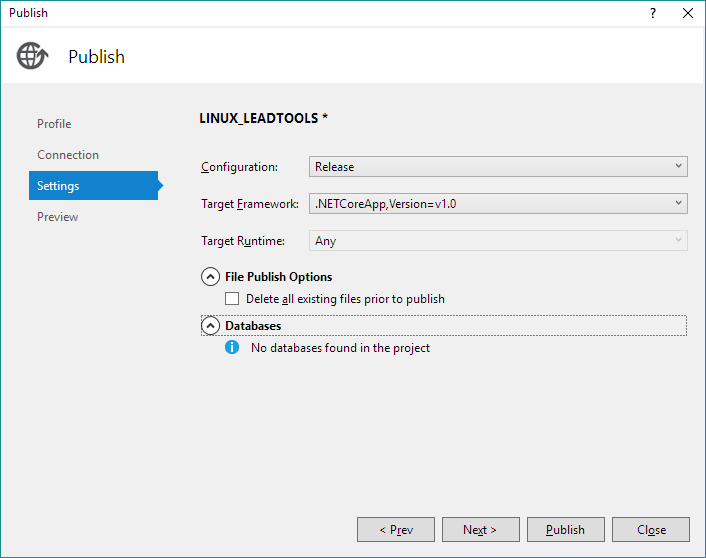
Task: Switch to the Profile step
Action: click(x=54, y=124)
